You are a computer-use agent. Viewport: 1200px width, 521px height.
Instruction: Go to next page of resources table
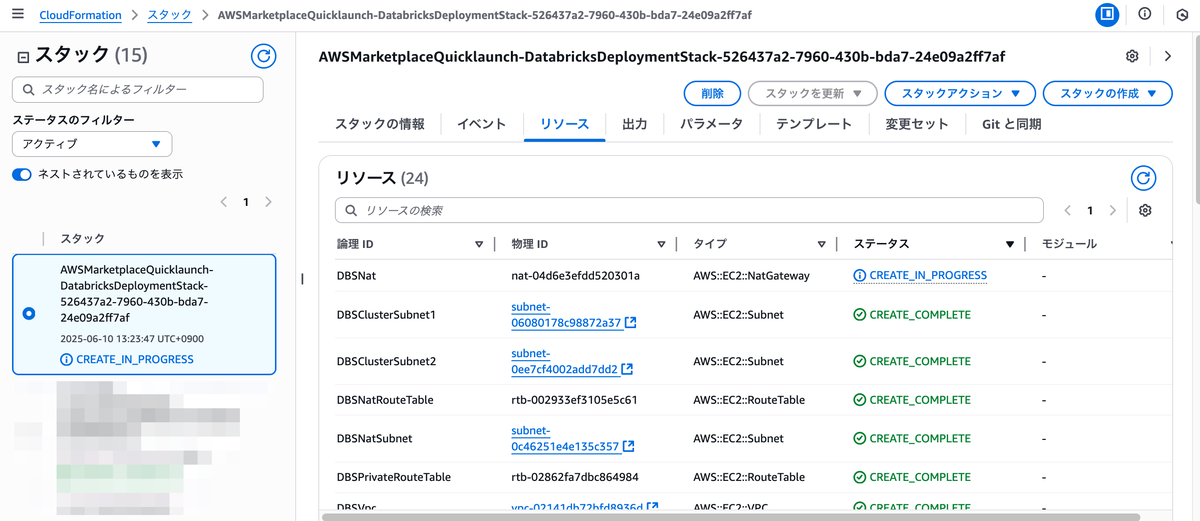pyautogui.click(x=1112, y=211)
